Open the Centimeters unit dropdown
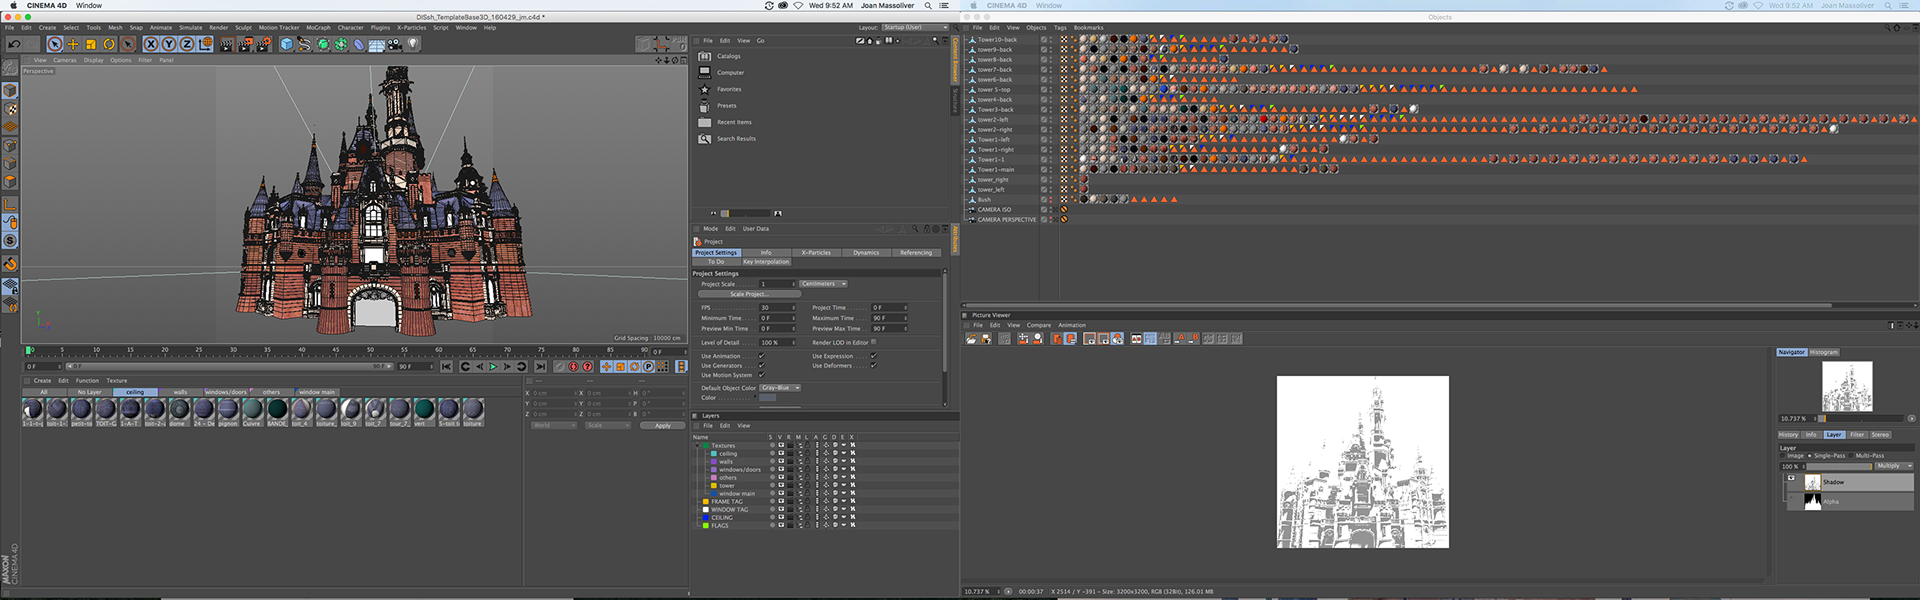 coord(823,284)
